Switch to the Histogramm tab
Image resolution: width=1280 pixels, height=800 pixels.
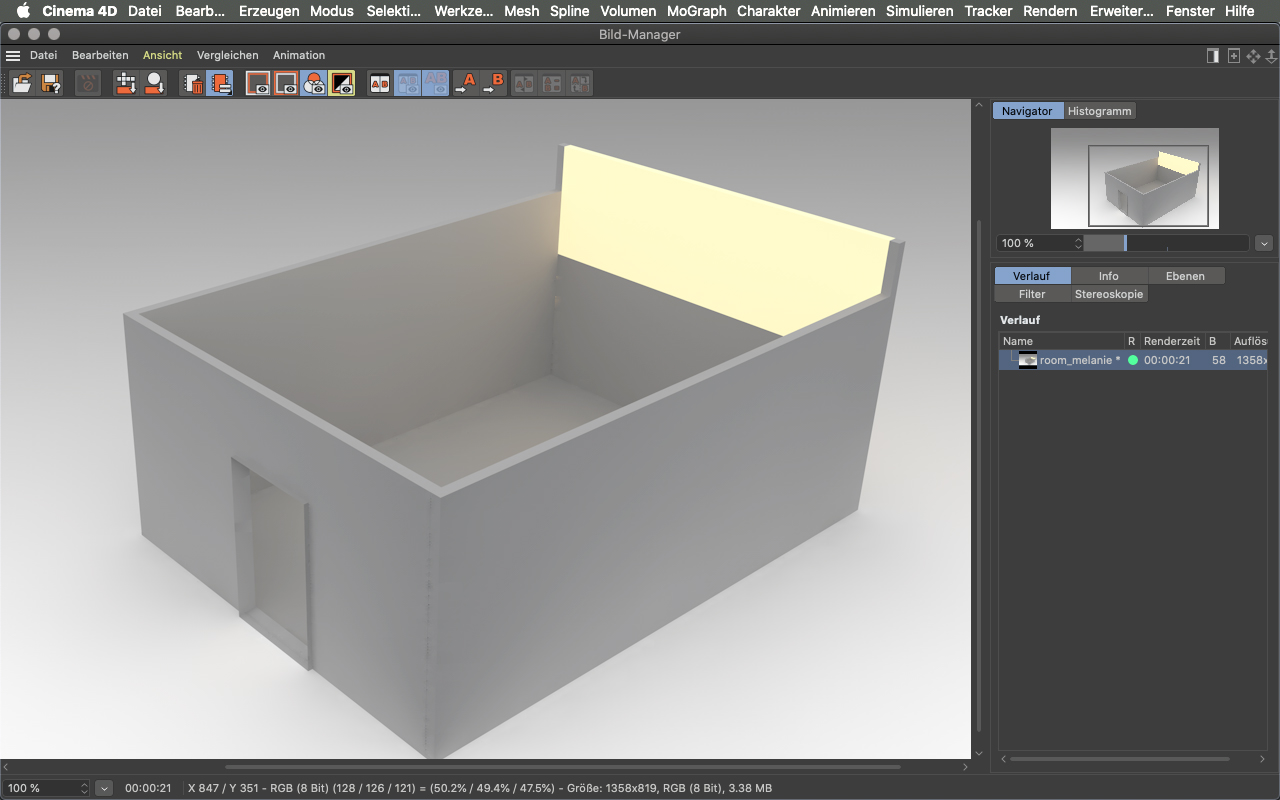pyautogui.click(x=1099, y=111)
